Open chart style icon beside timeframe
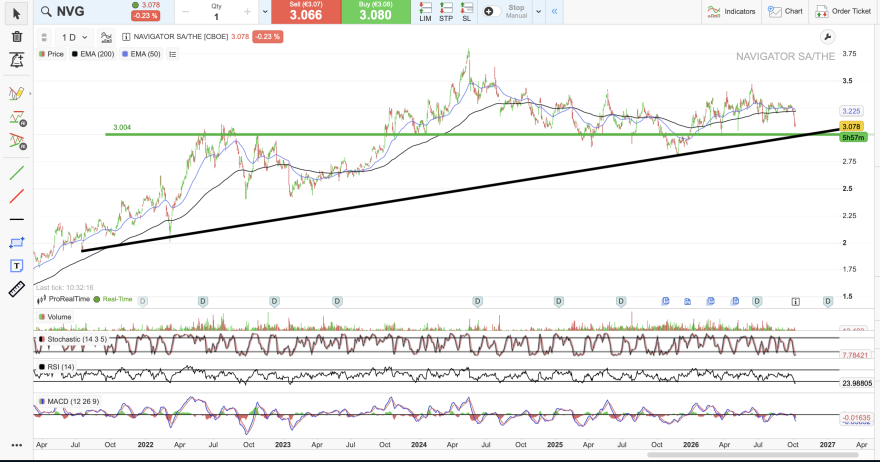 [x=106, y=38]
